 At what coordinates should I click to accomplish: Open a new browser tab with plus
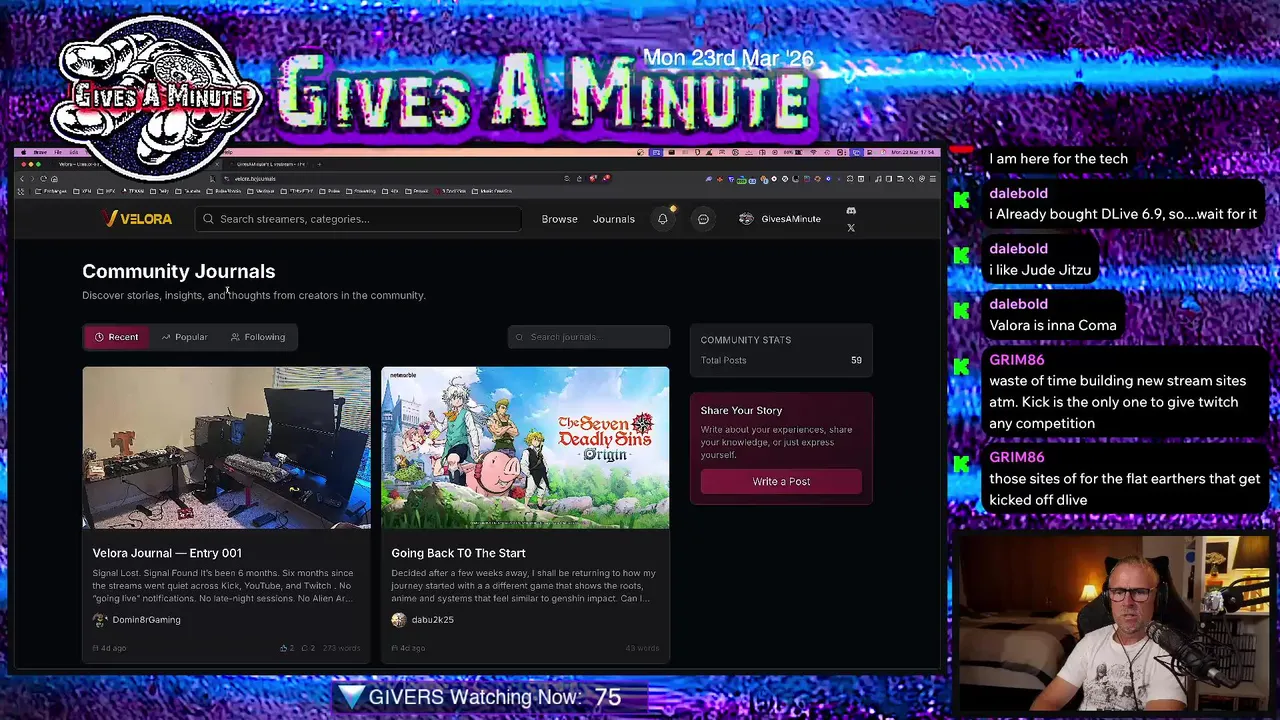click(x=319, y=164)
